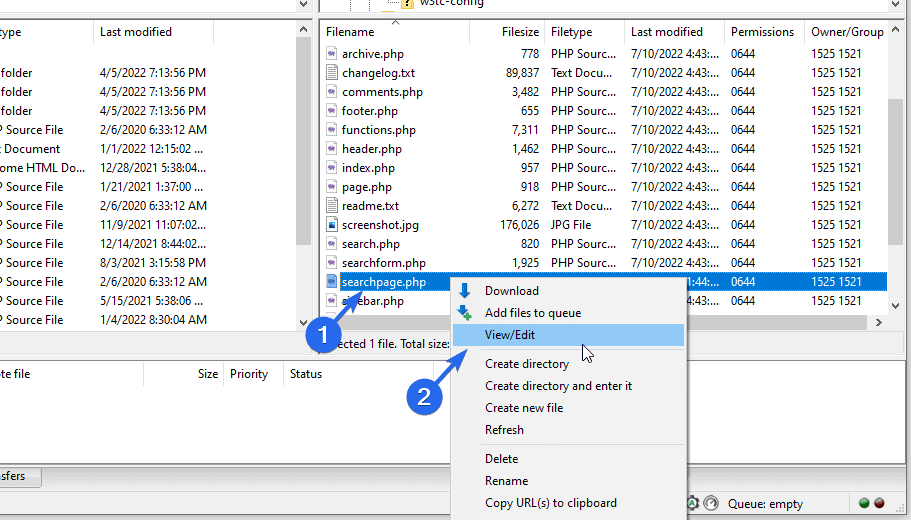Click the searchpage.php file icon

click(332, 282)
